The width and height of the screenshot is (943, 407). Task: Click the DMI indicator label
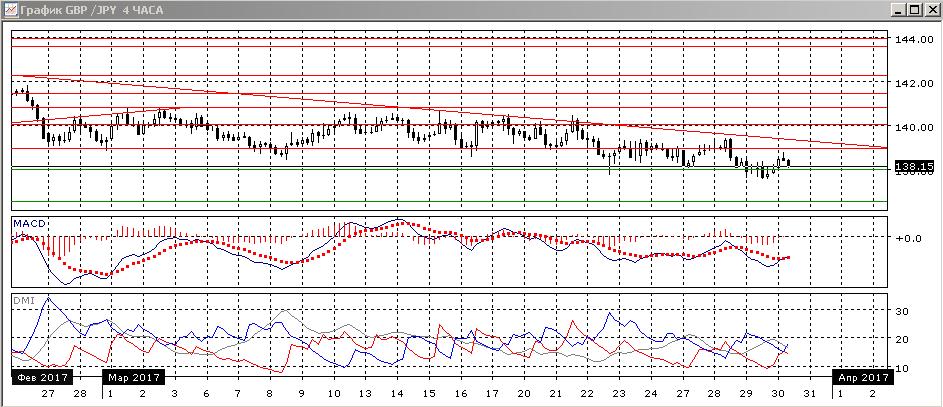coord(22,299)
